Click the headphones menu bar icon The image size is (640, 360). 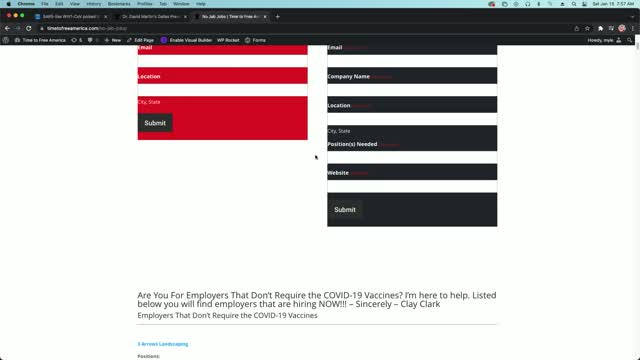click(x=528, y=4)
